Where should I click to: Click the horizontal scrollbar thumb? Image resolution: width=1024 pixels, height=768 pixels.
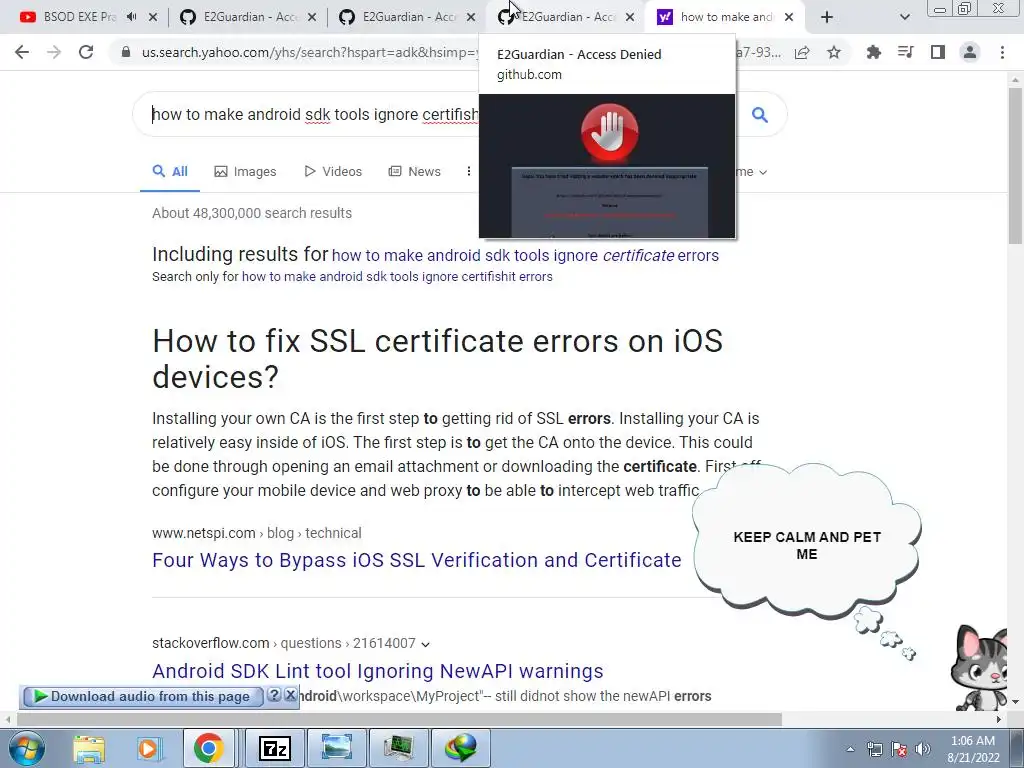pos(399,719)
